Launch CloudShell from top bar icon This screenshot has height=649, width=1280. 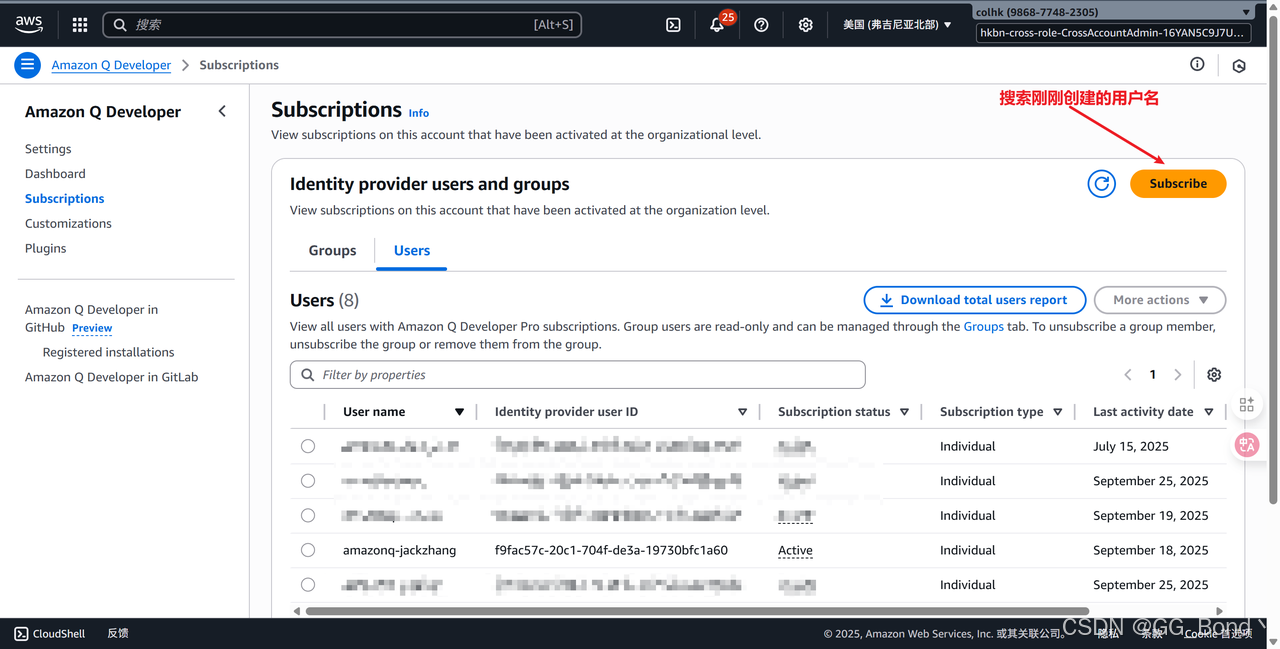[674, 25]
